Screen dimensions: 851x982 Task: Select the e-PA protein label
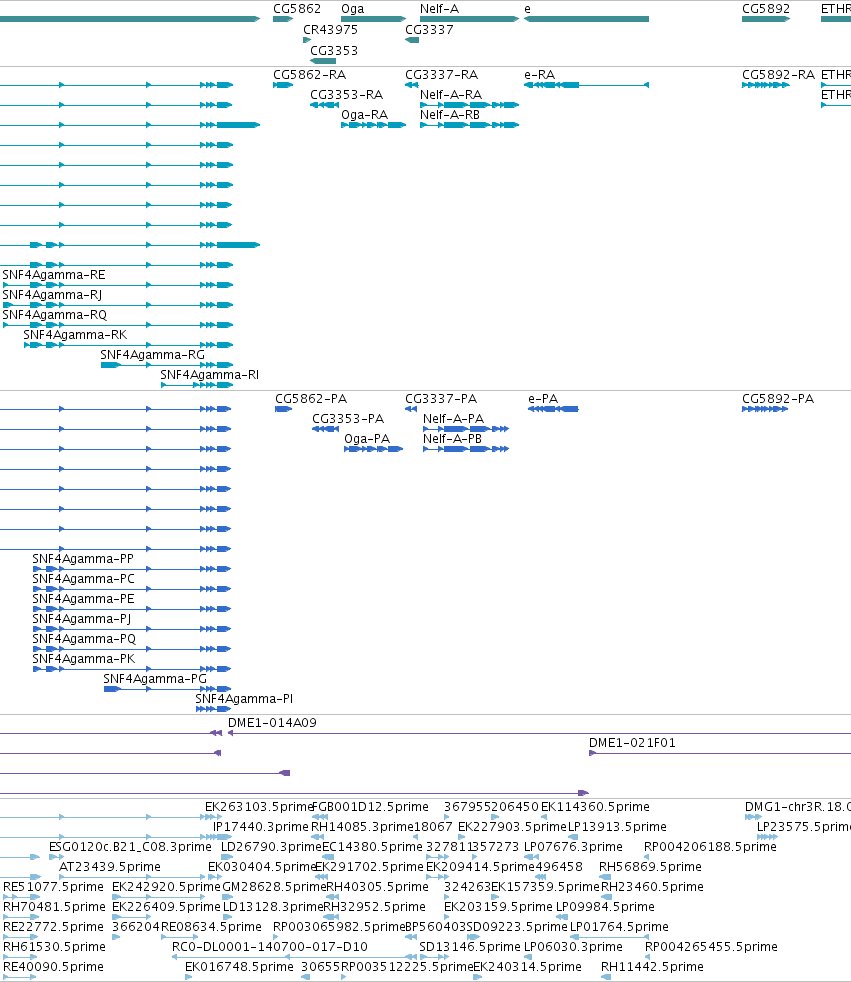pyautogui.click(x=543, y=399)
